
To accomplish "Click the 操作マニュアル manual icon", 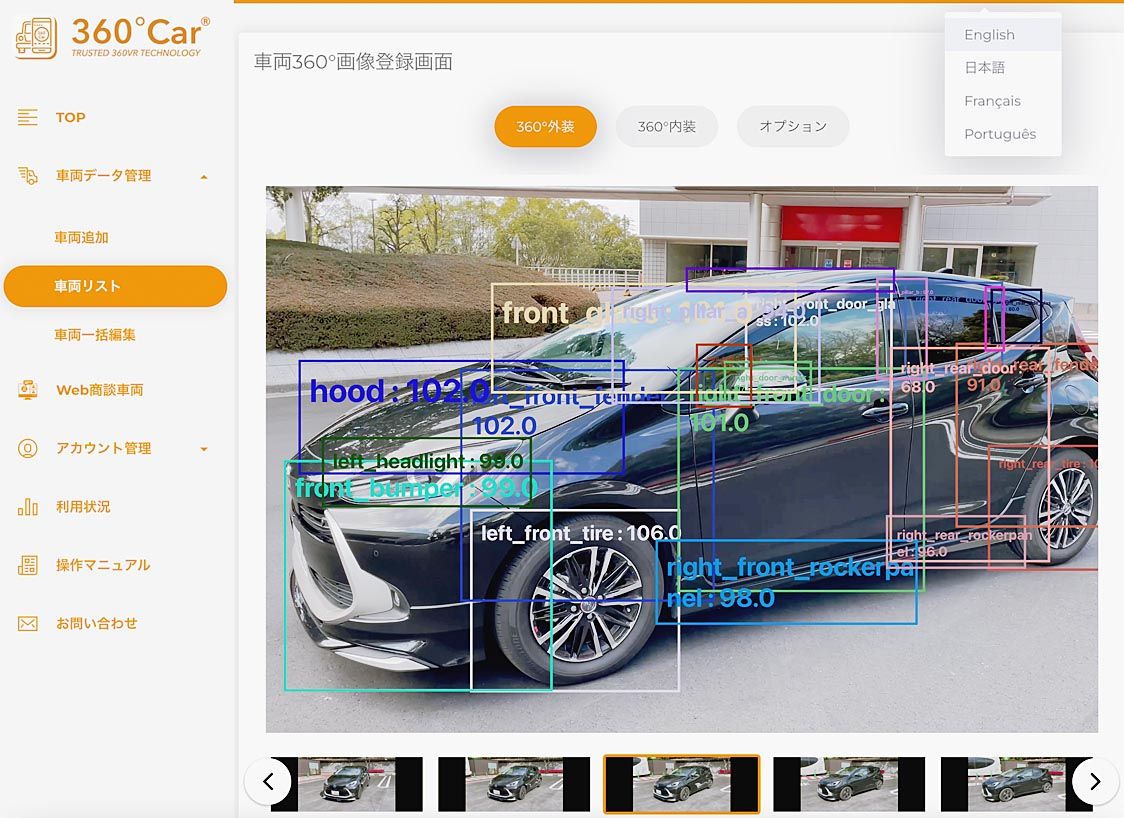I will pyautogui.click(x=28, y=565).
